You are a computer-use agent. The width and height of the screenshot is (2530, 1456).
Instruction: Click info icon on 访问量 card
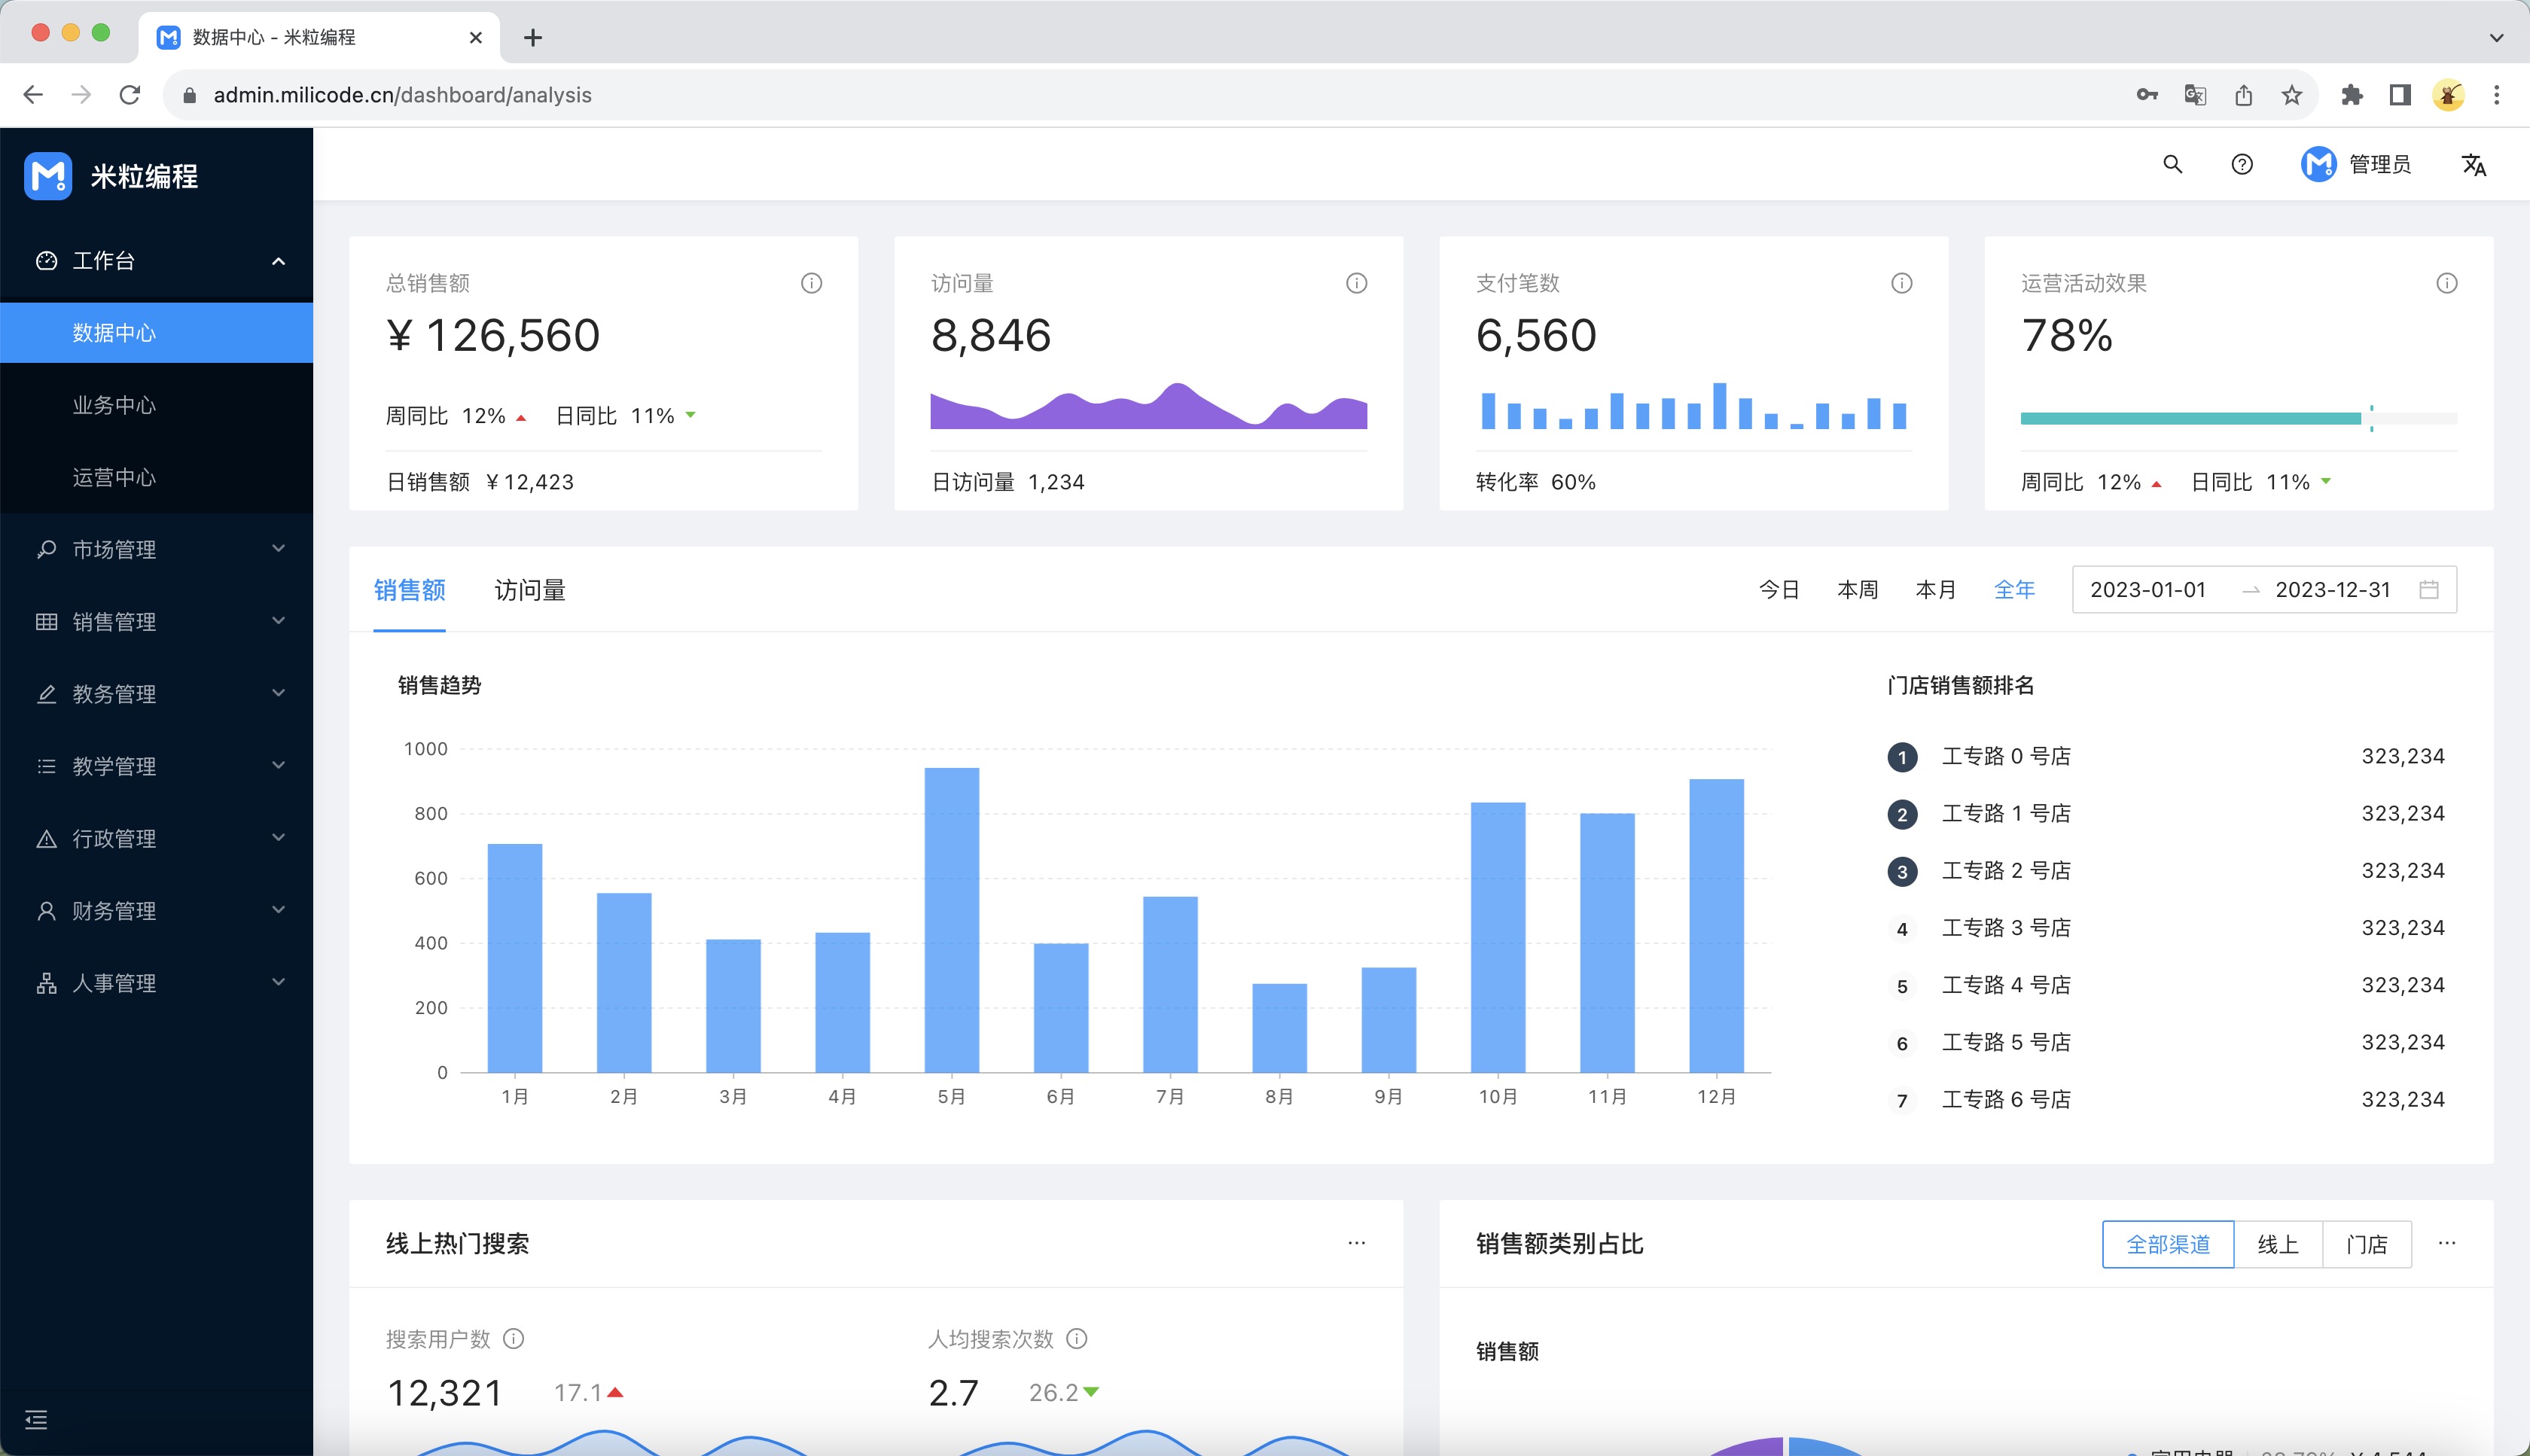(1357, 283)
